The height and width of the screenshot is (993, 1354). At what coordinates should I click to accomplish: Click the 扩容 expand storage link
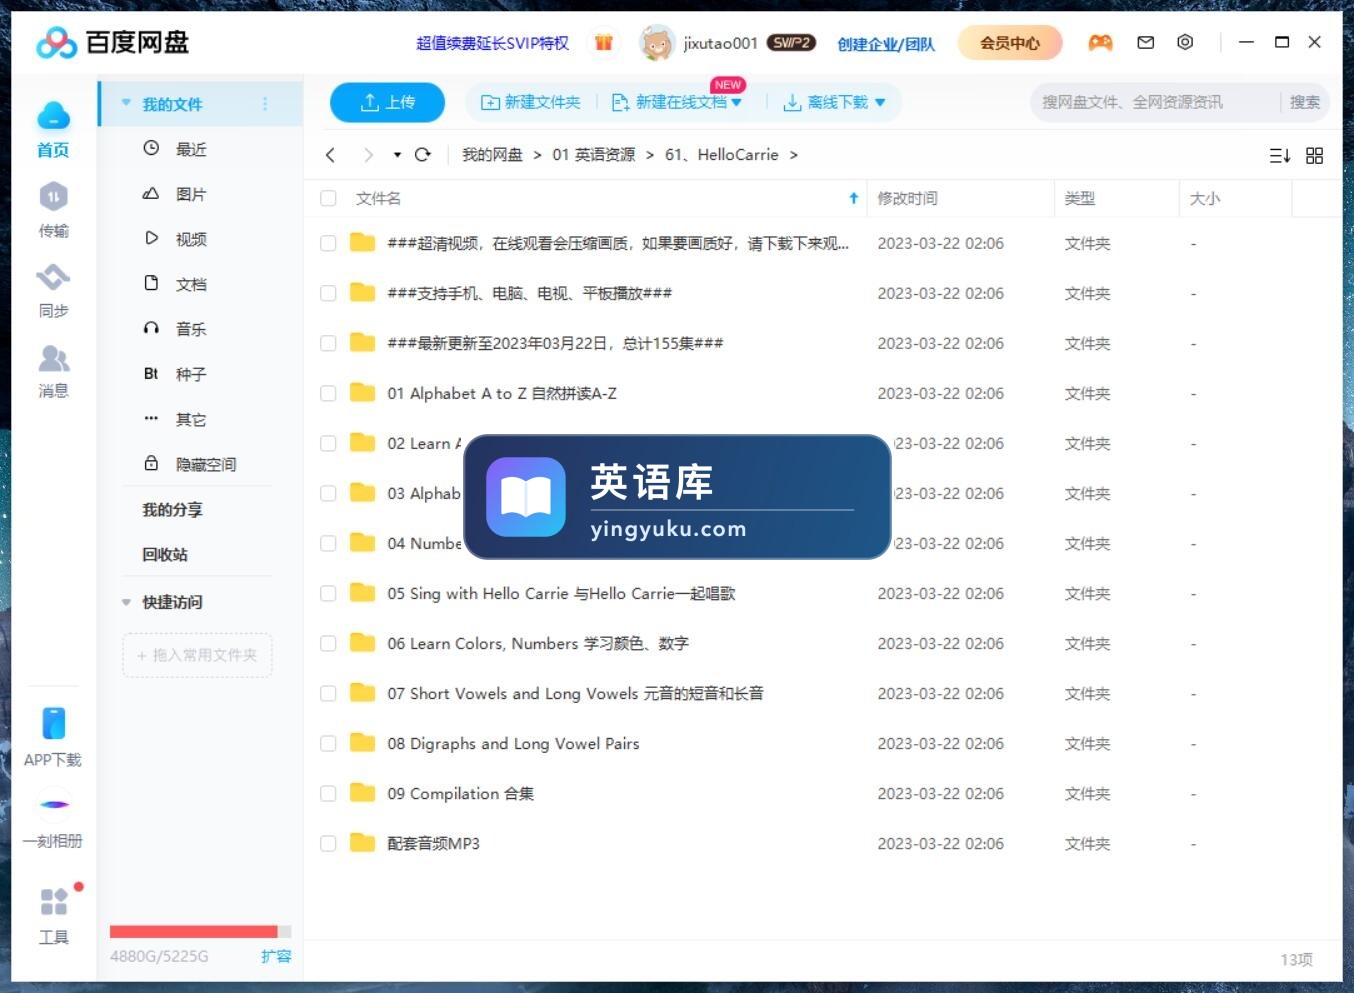pos(276,956)
